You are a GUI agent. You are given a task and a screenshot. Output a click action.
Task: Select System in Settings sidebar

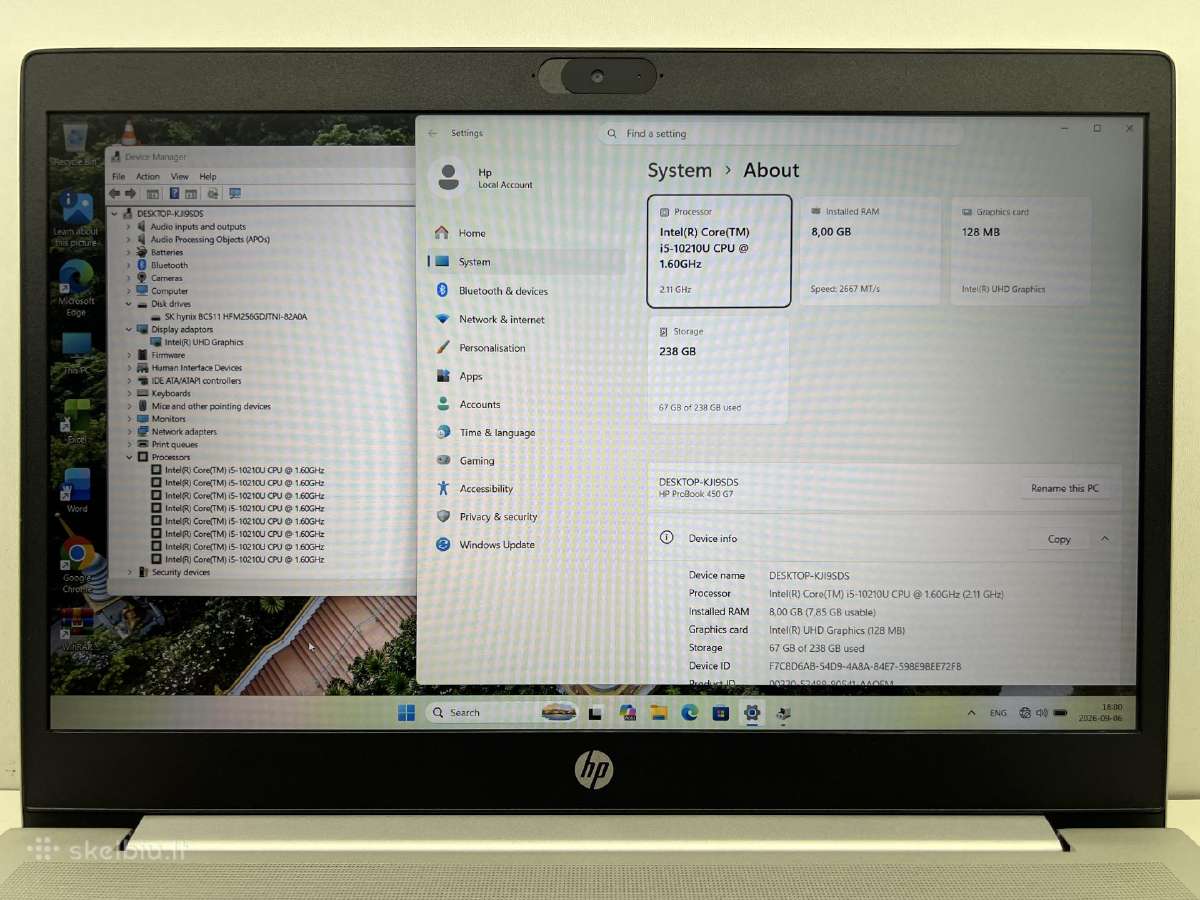[525, 262]
